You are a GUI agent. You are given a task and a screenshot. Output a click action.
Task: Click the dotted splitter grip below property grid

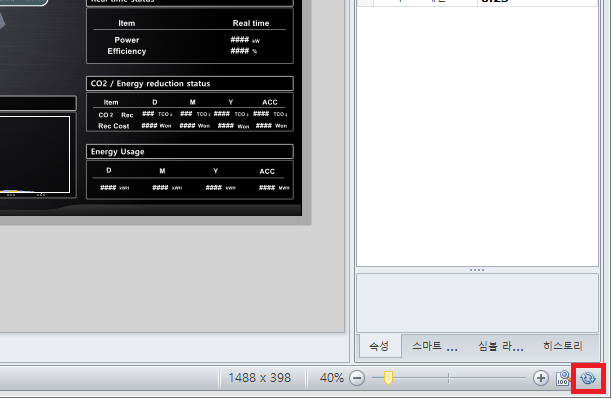click(x=477, y=270)
